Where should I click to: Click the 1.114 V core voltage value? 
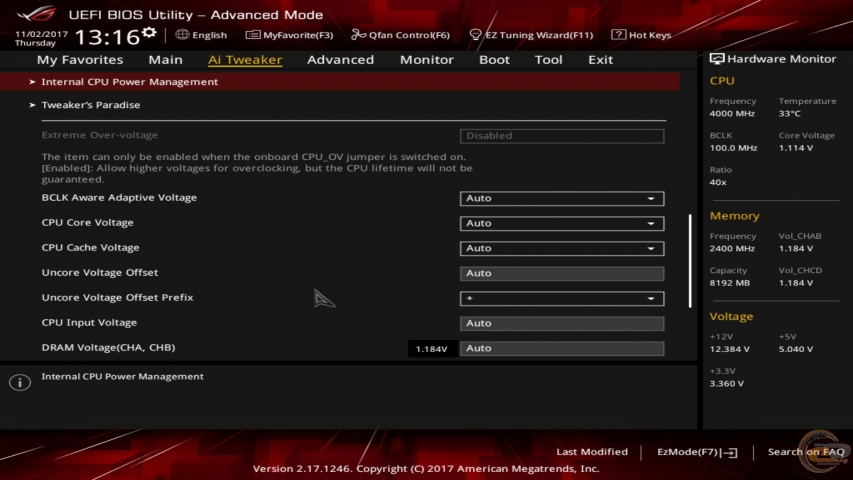pyautogui.click(x=796, y=147)
